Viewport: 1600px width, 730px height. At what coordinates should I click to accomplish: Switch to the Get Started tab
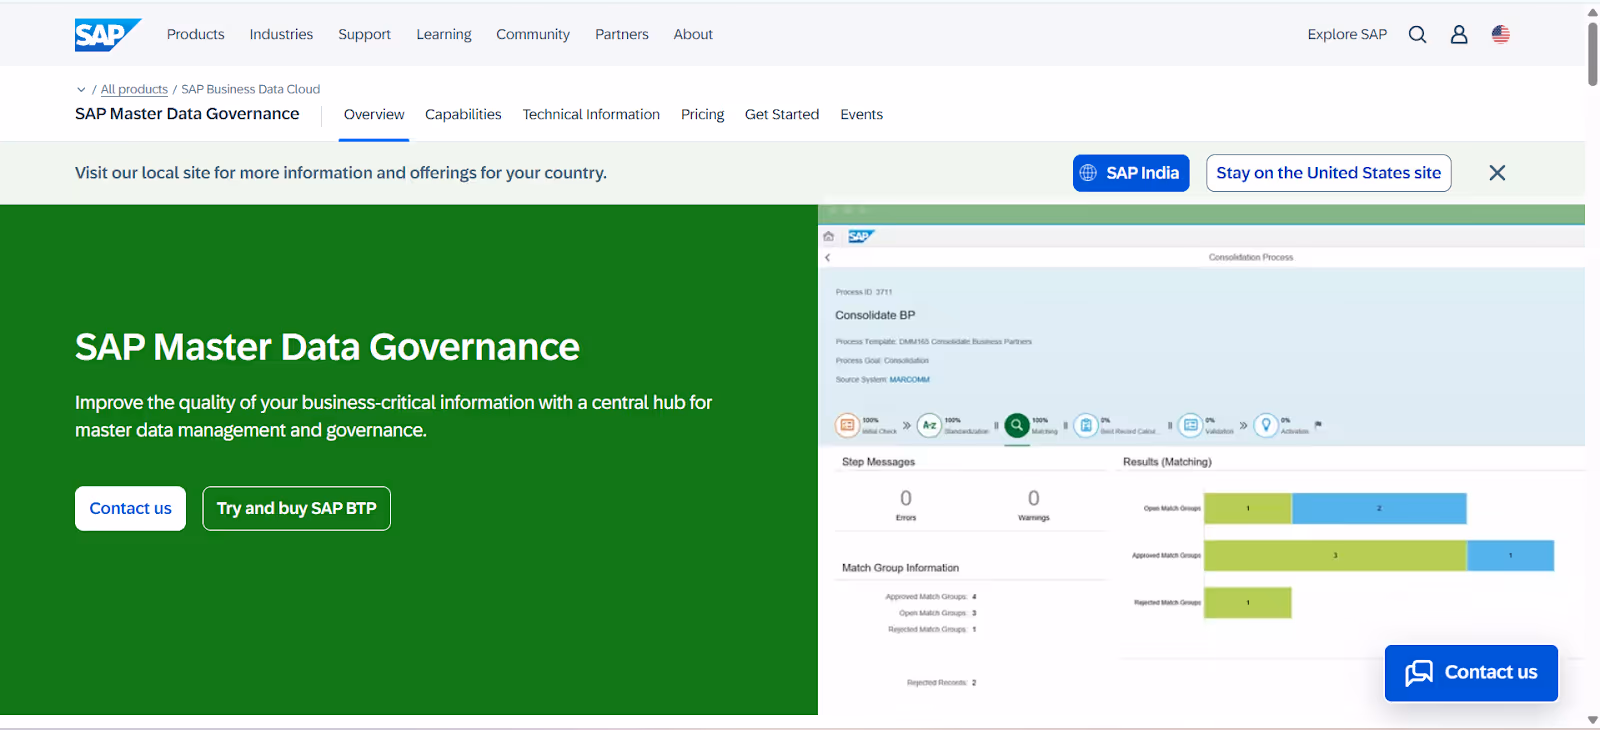(x=782, y=114)
